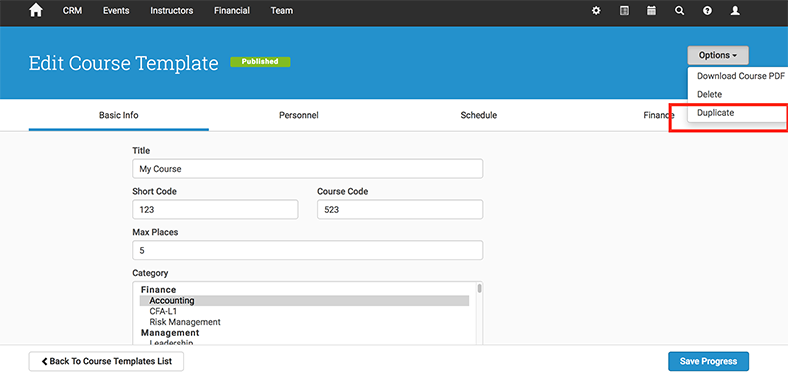The image size is (788, 375).
Task: Click the Course Code input field
Action: pyautogui.click(x=400, y=210)
